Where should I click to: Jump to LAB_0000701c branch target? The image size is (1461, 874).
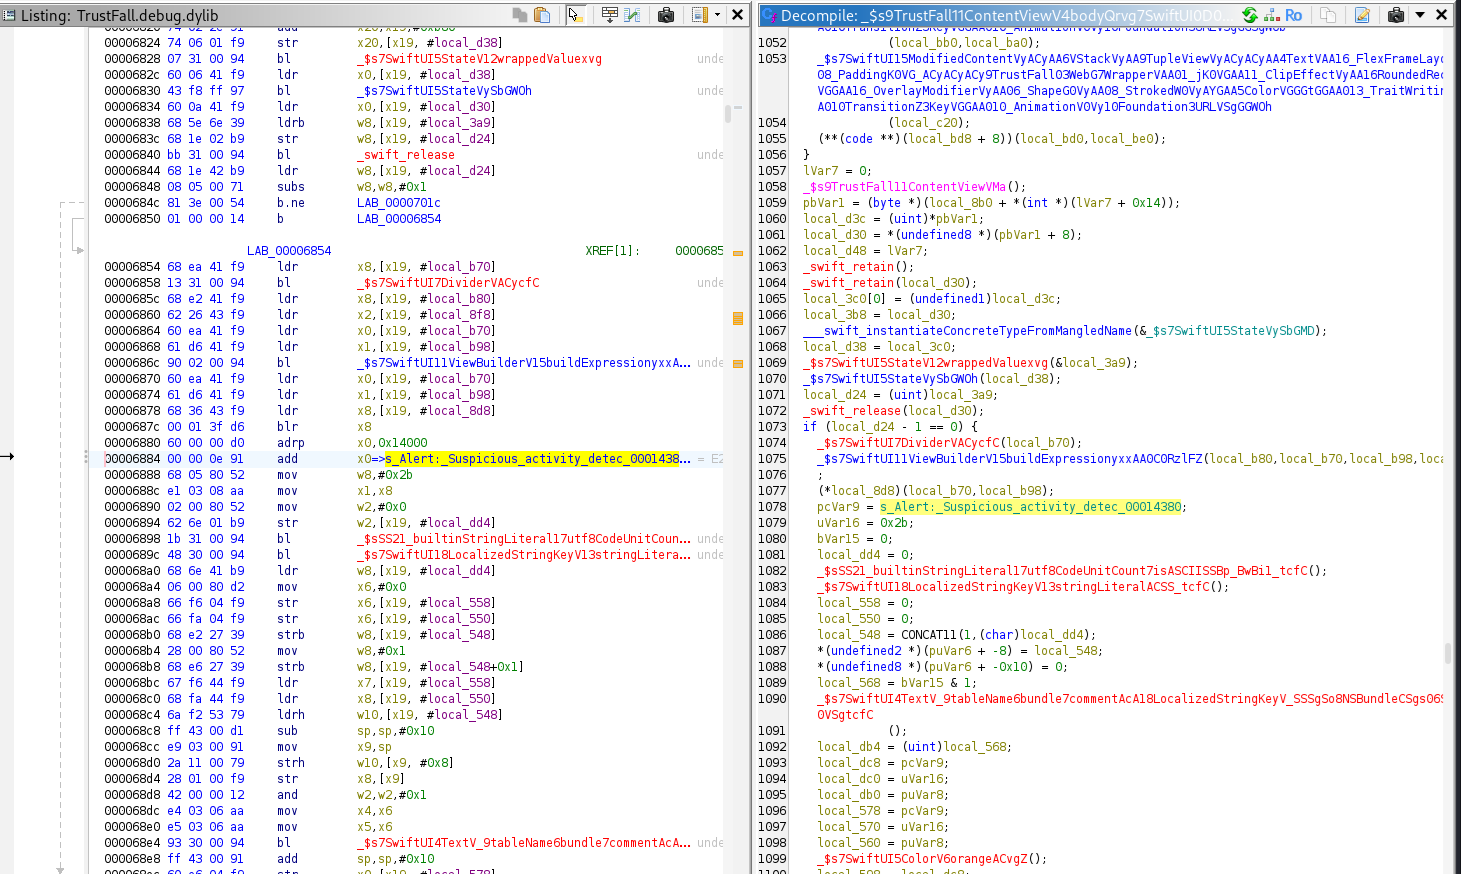point(398,203)
